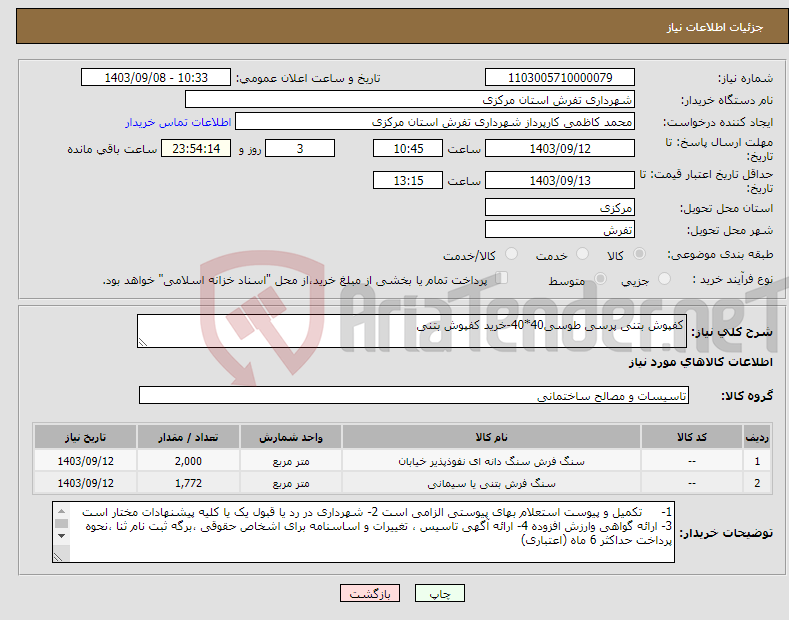Select the کالا/خدمت radio button
This screenshot has width=789, height=620.
[x=511, y=254]
